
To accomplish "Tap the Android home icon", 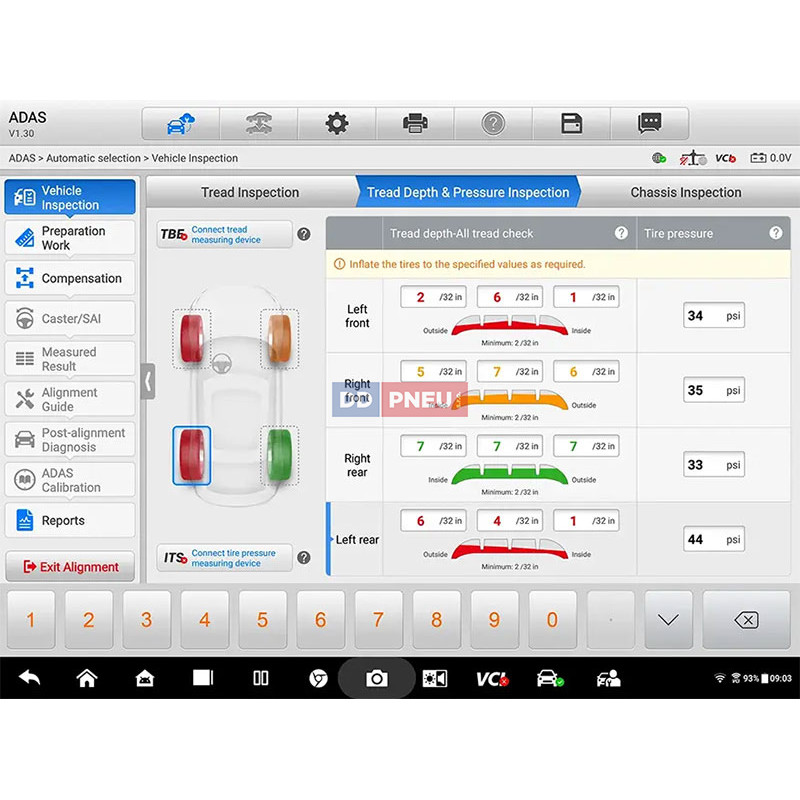I will 87,678.
